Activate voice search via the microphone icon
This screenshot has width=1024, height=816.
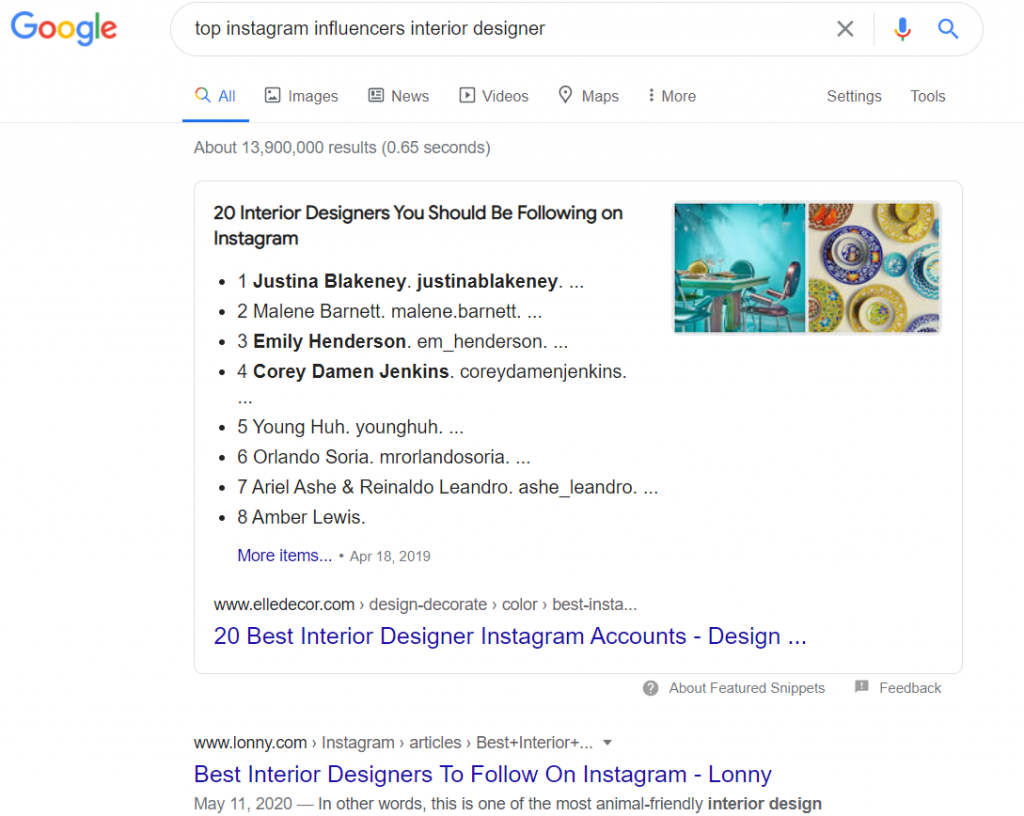click(x=902, y=29)
